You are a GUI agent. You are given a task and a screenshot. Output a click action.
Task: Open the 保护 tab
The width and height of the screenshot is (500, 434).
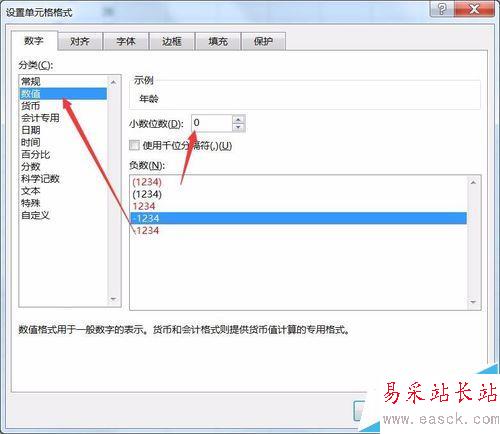263,41
